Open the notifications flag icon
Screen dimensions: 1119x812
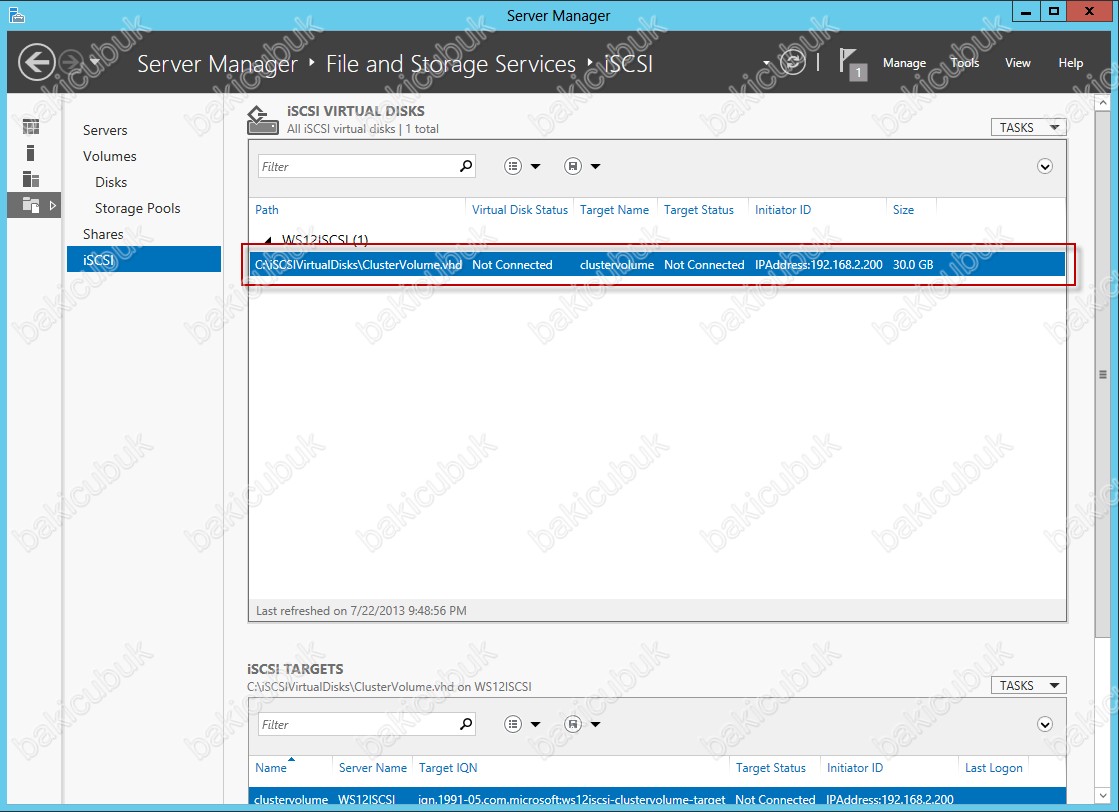pyautogui.click(x=851, y=62)
